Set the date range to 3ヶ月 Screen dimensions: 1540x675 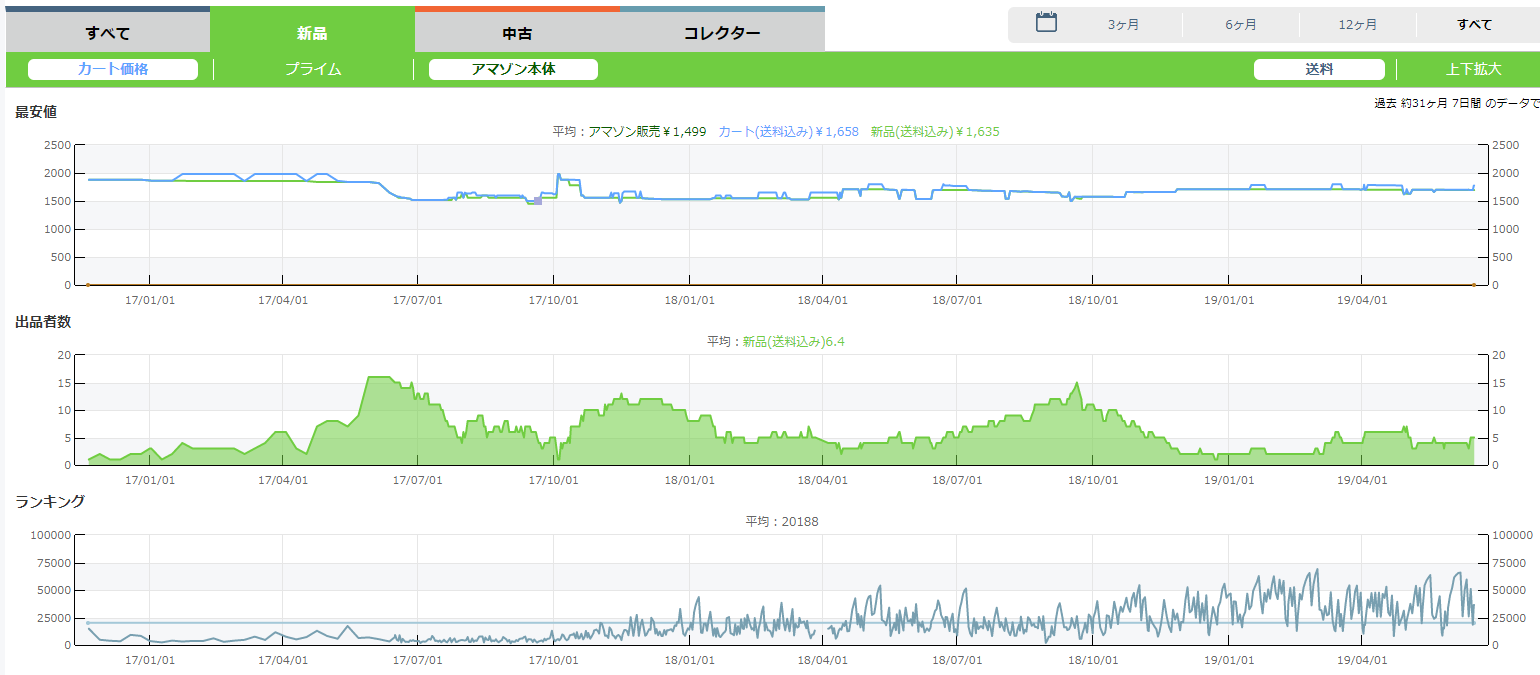pyautogui.click(x=1123, y=25)
